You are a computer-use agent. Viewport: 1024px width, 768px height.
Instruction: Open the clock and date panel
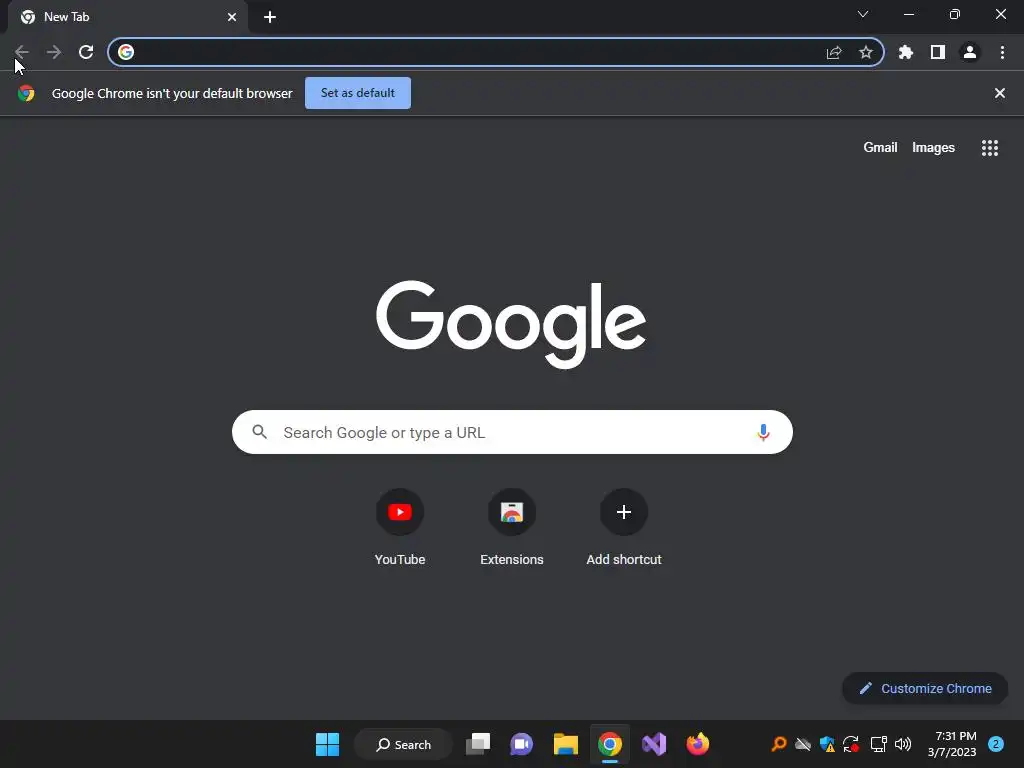[x=952, y=744]
